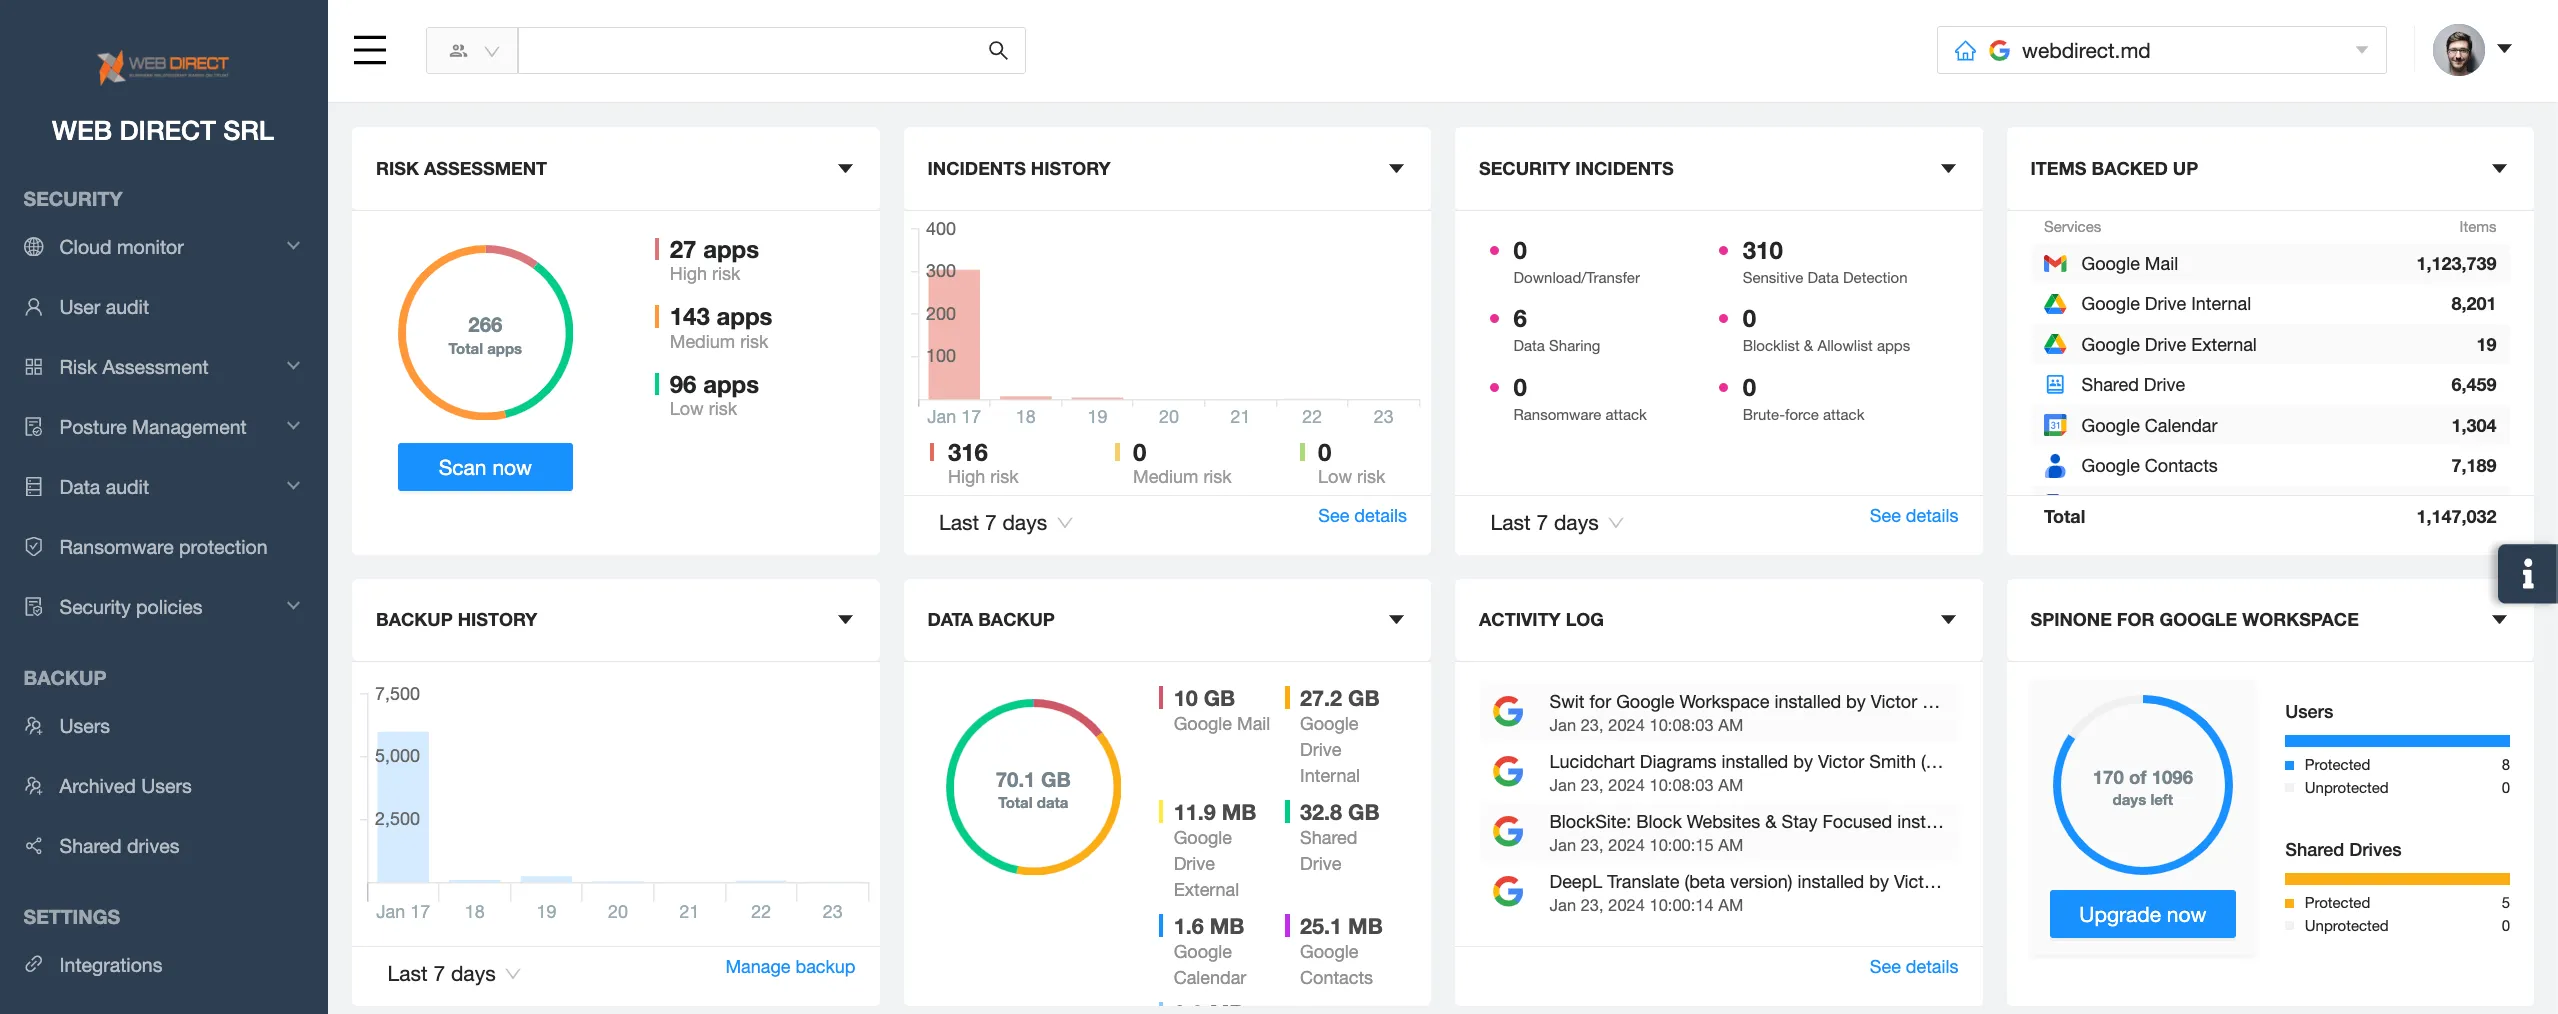This screenshot has width=2558, height=1014.
Task: Click the Ransomware protection shield icon
Action: coord(33,547)
